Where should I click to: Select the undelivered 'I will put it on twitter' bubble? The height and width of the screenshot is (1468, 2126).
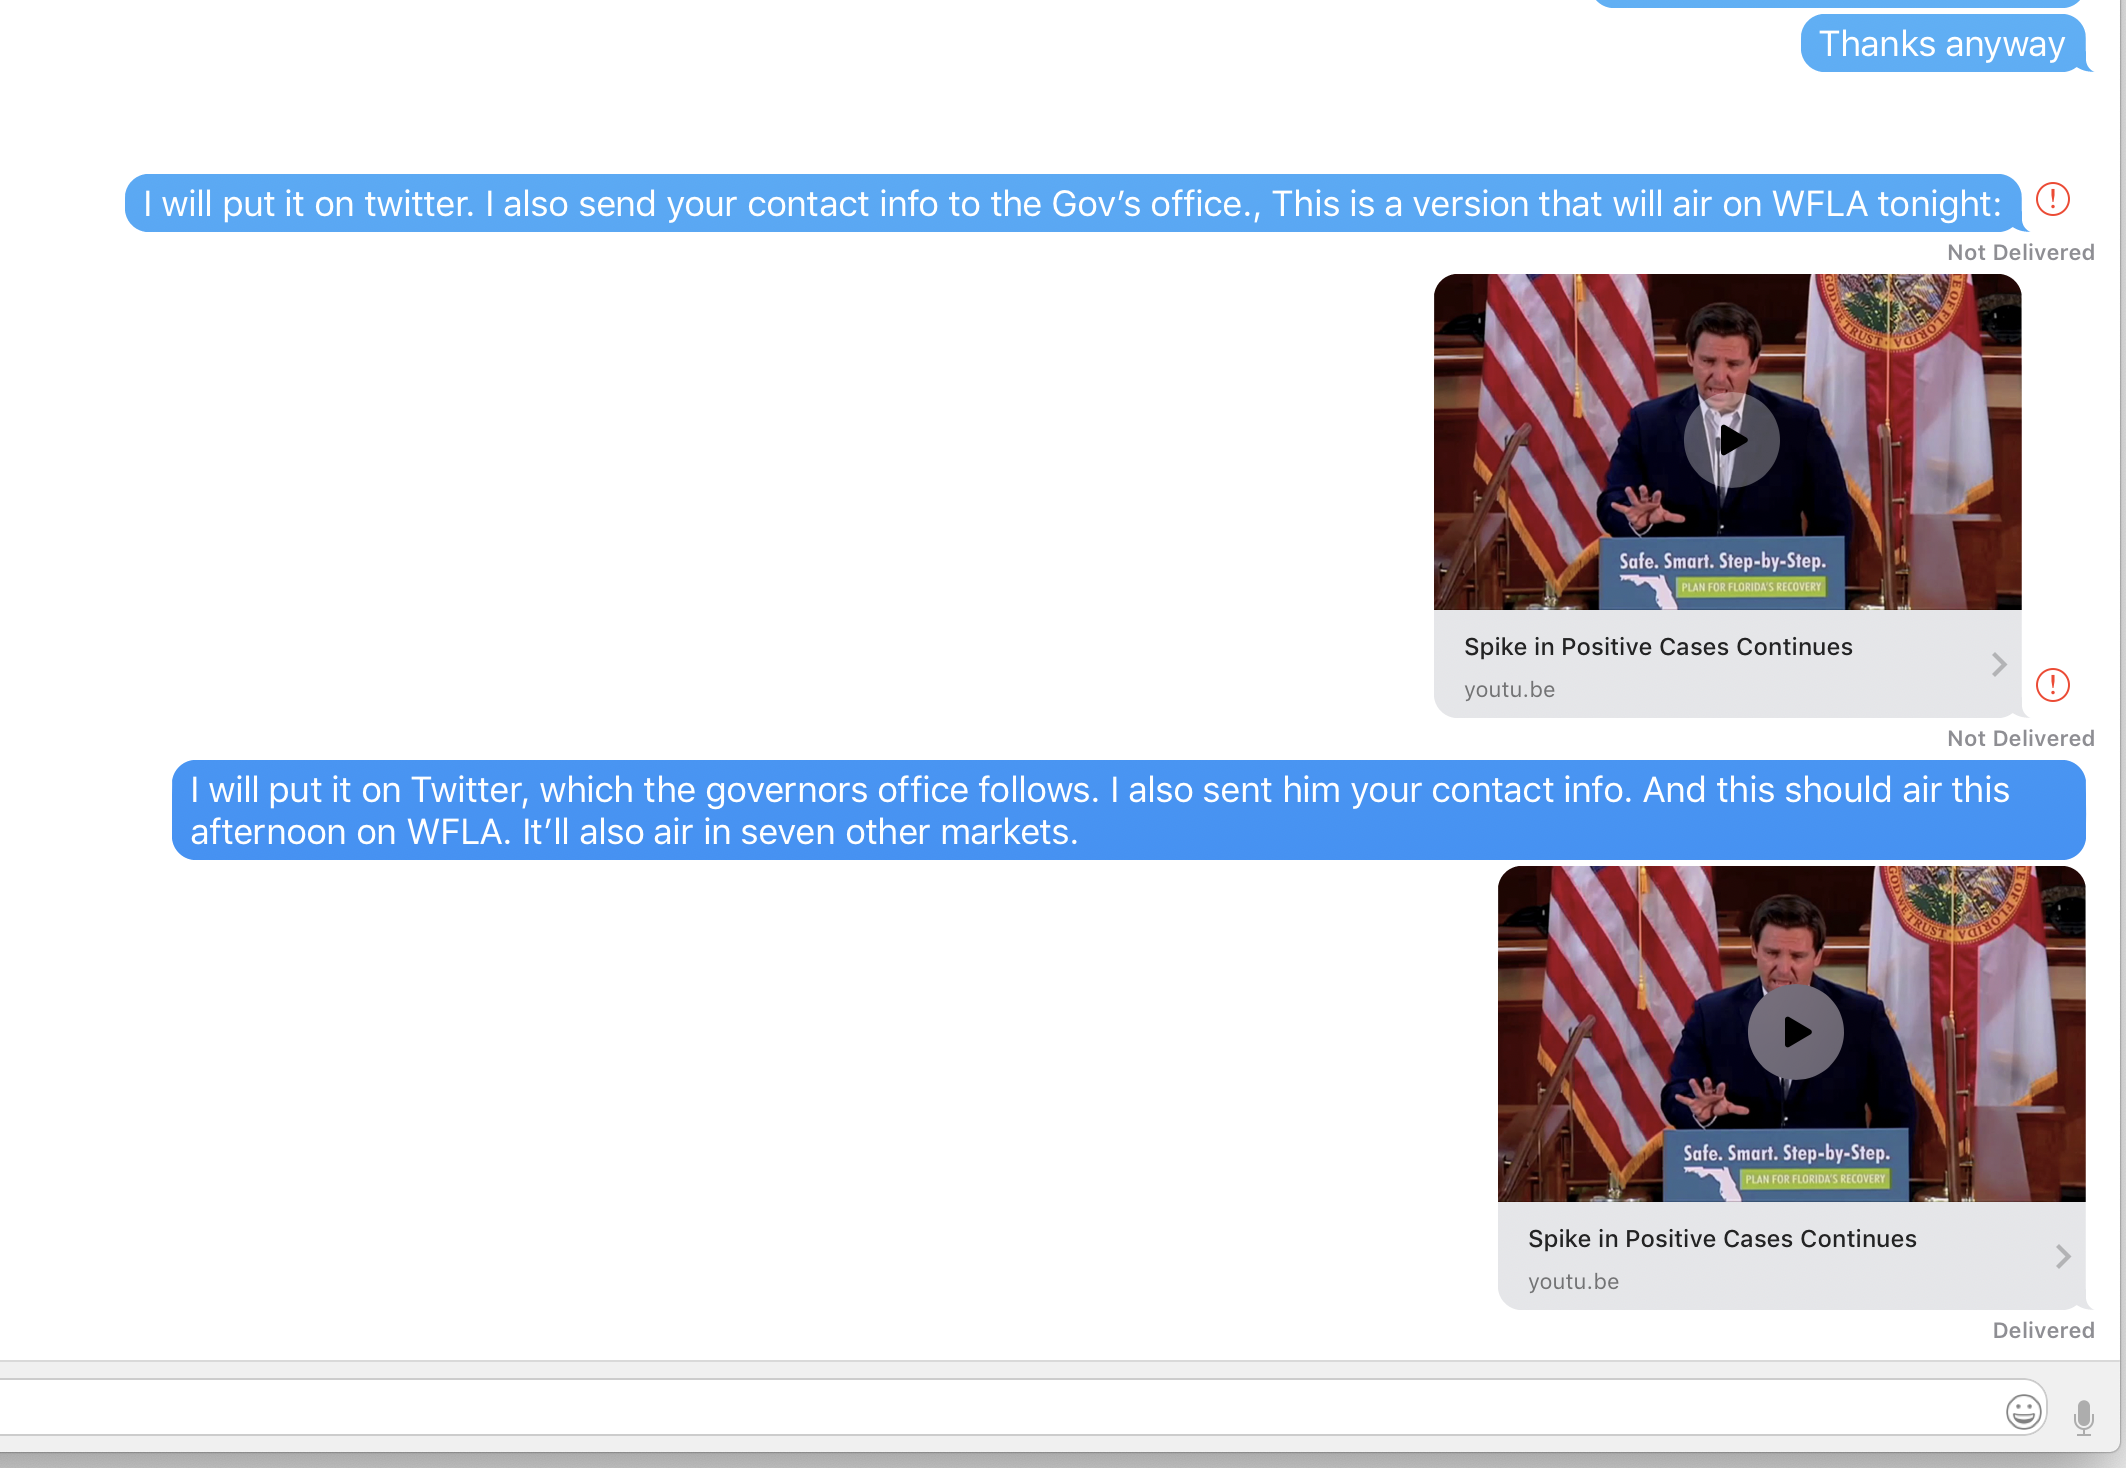pyautogui.click(x=1072, y=204)
